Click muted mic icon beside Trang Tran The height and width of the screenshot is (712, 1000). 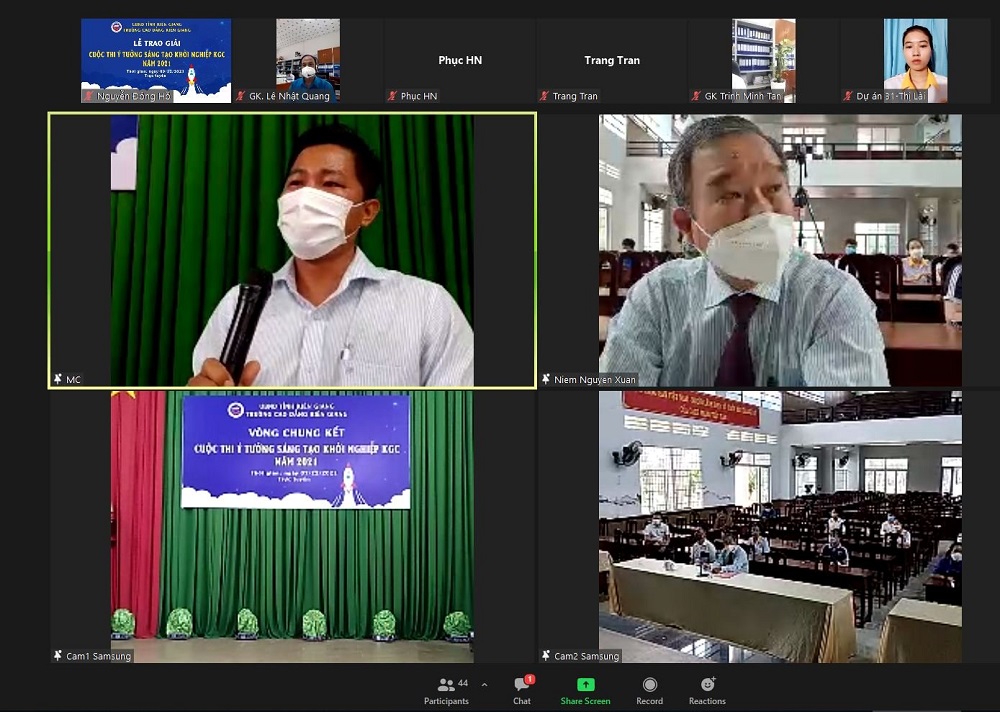[x=544, y=96]
